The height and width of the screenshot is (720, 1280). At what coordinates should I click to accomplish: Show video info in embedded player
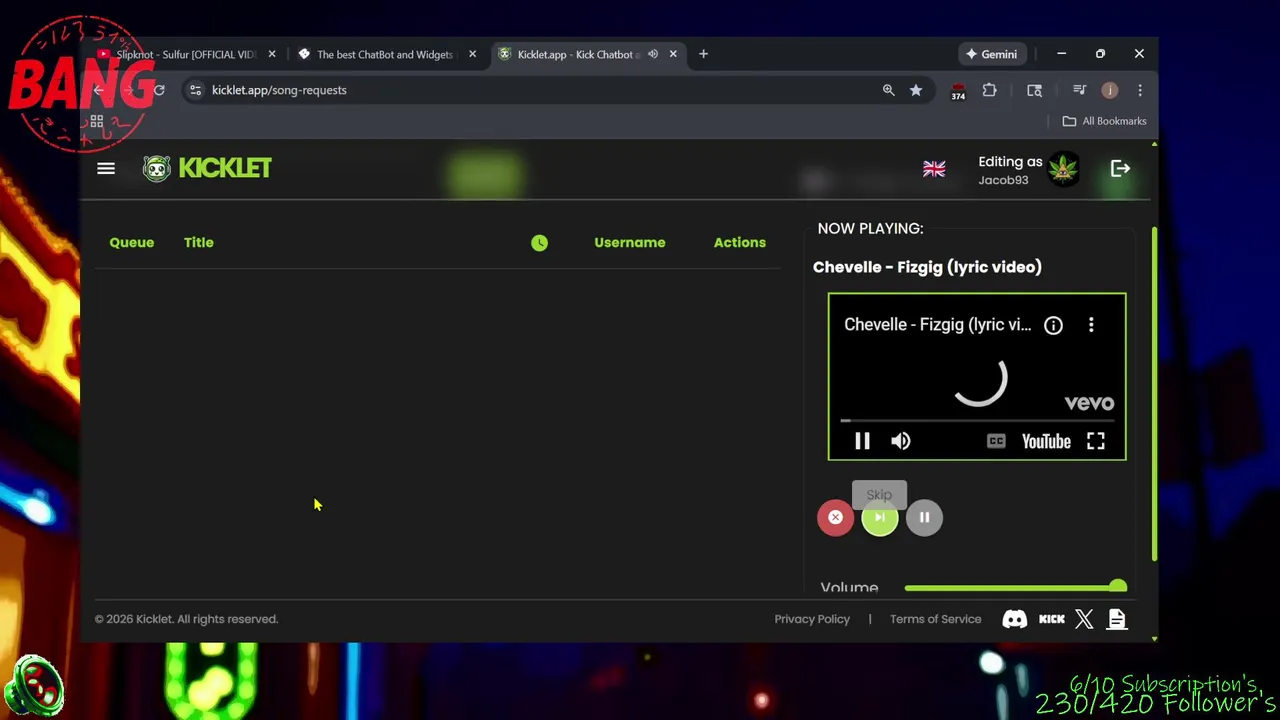point(1053,325)
